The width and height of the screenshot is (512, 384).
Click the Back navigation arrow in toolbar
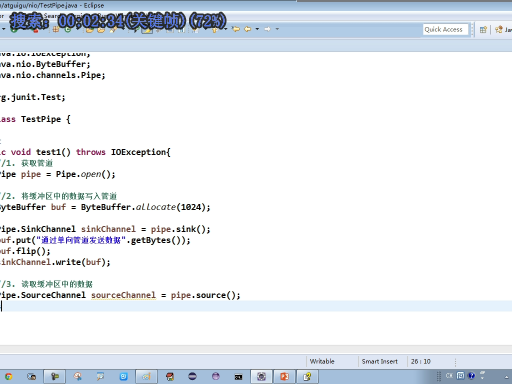[248, 29]
